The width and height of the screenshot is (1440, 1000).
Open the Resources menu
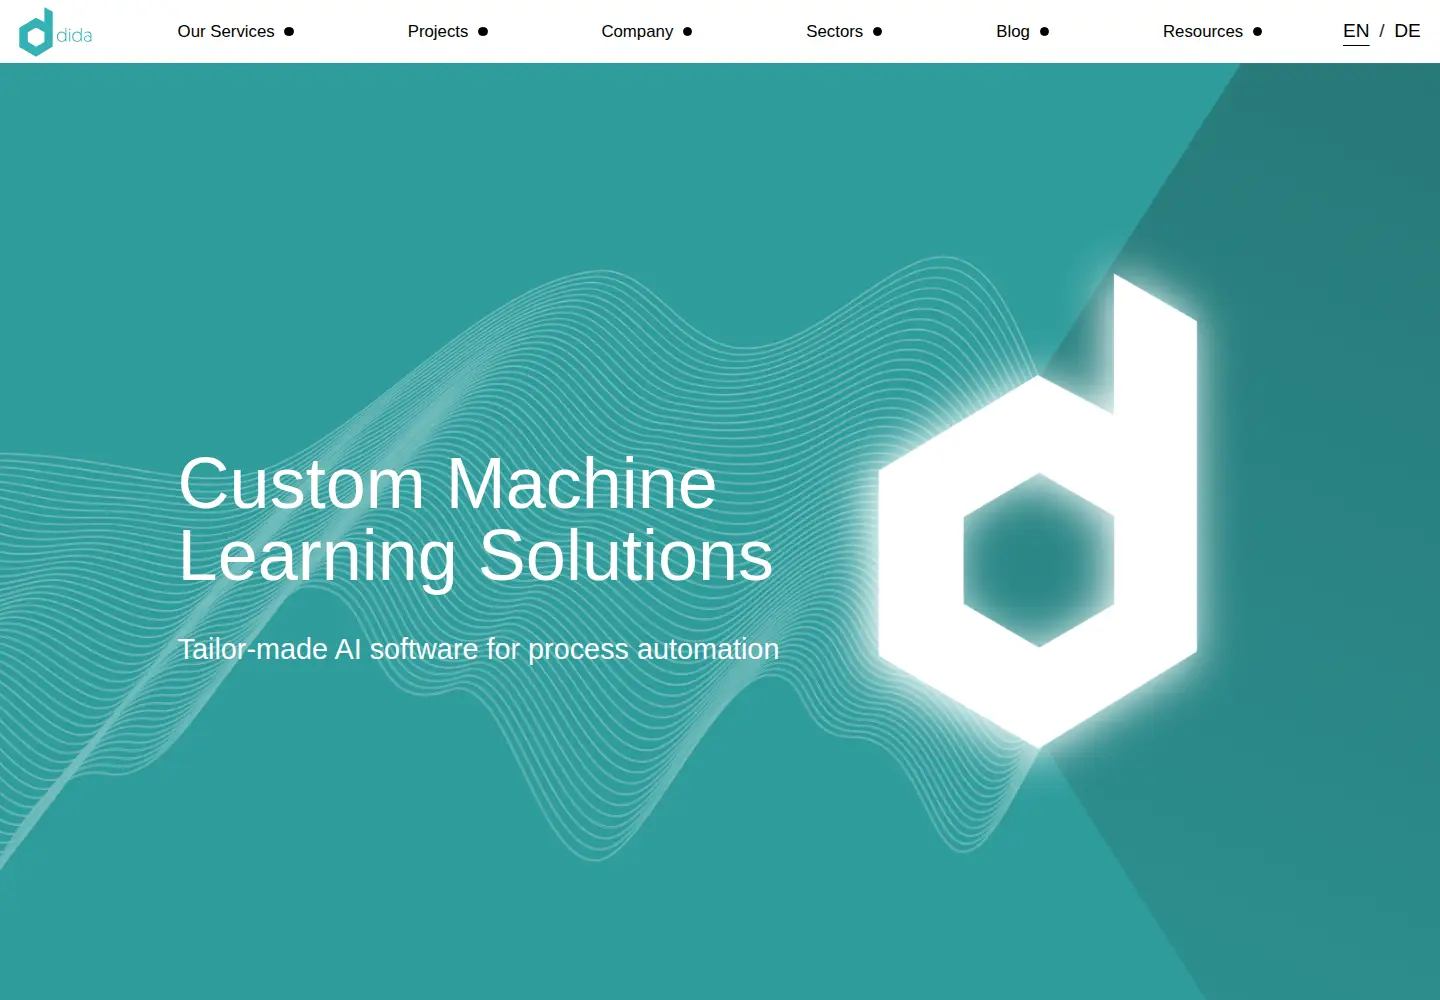pyautogui.click(x=1203, y=31)
